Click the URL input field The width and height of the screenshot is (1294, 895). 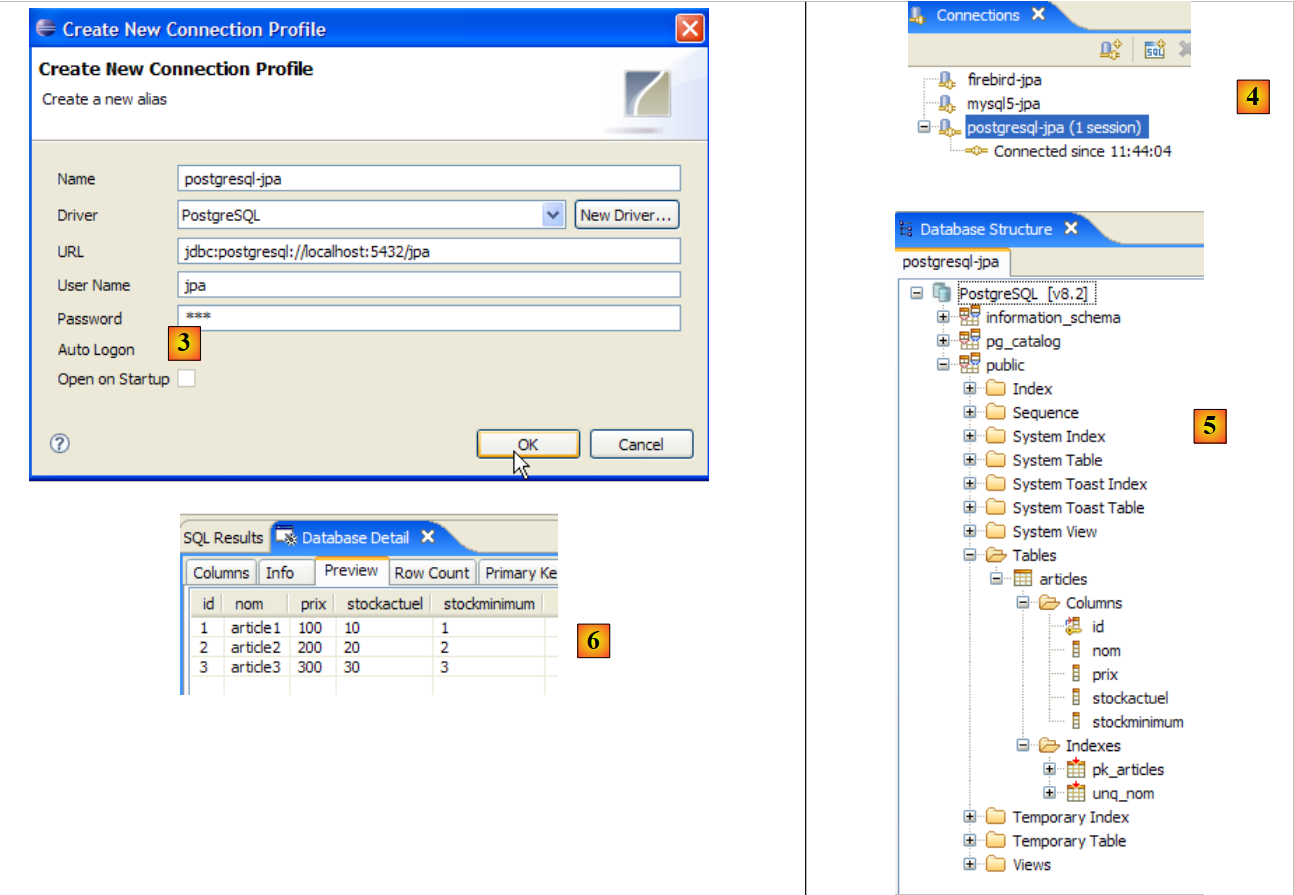coord(428,251)
